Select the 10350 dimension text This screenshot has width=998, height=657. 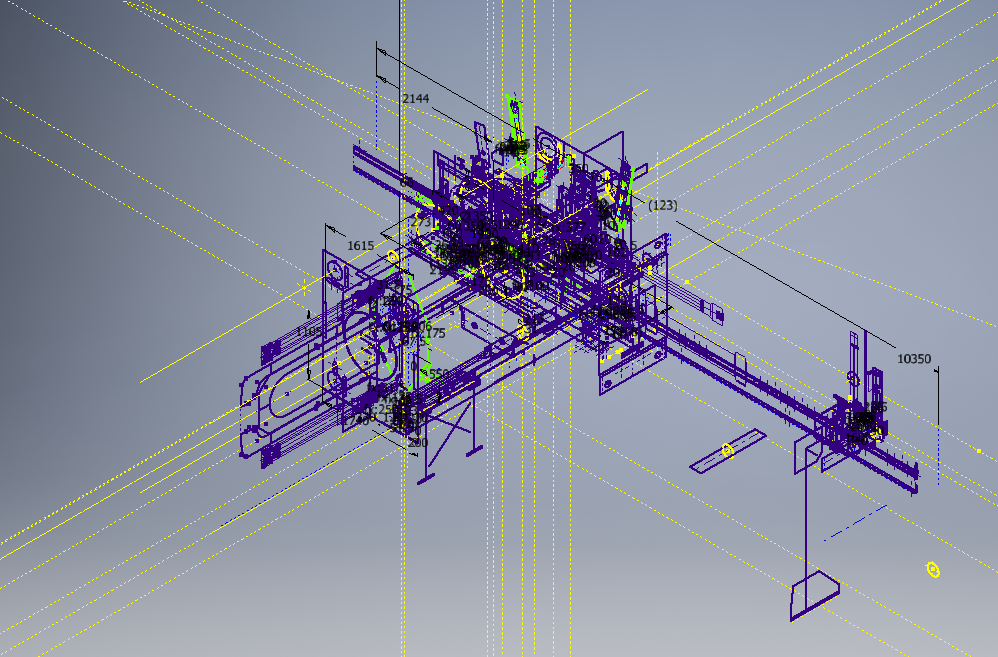[914, 358]
